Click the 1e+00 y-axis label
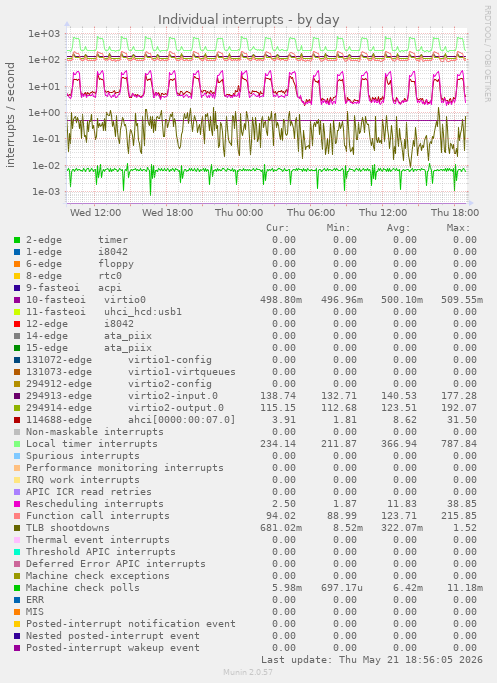 click(44, 113)
